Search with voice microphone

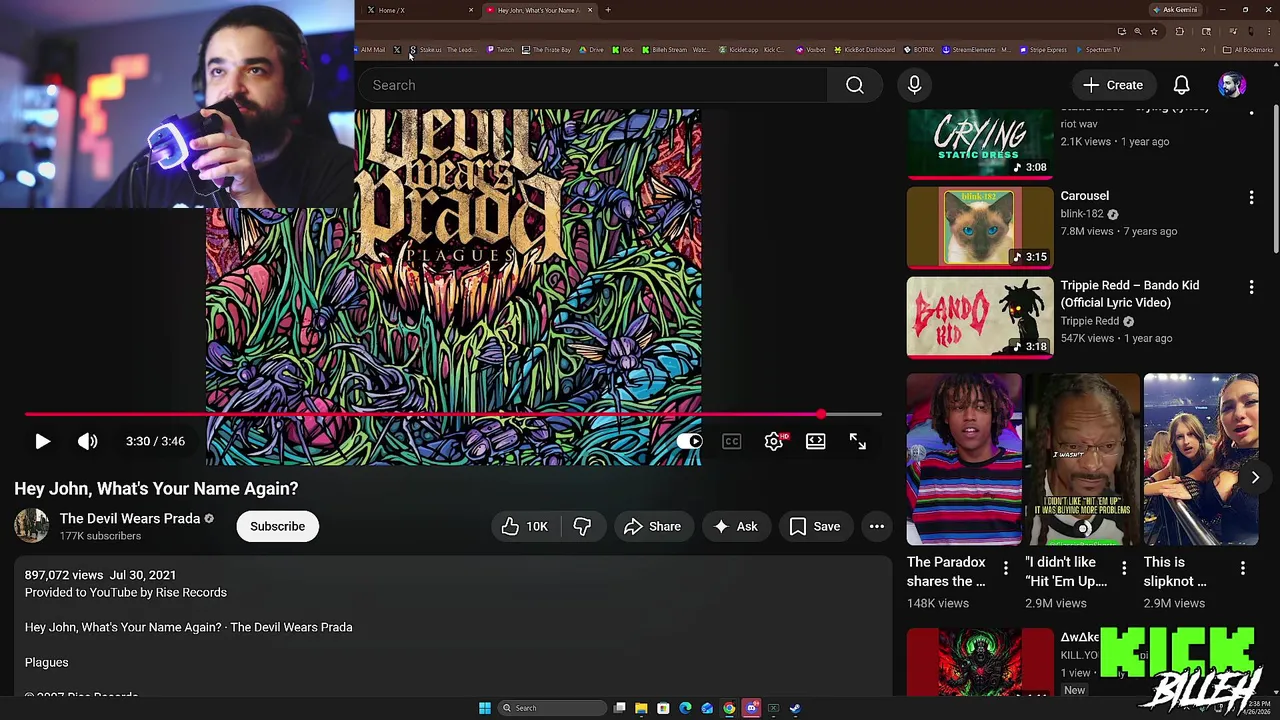point(914,85)
